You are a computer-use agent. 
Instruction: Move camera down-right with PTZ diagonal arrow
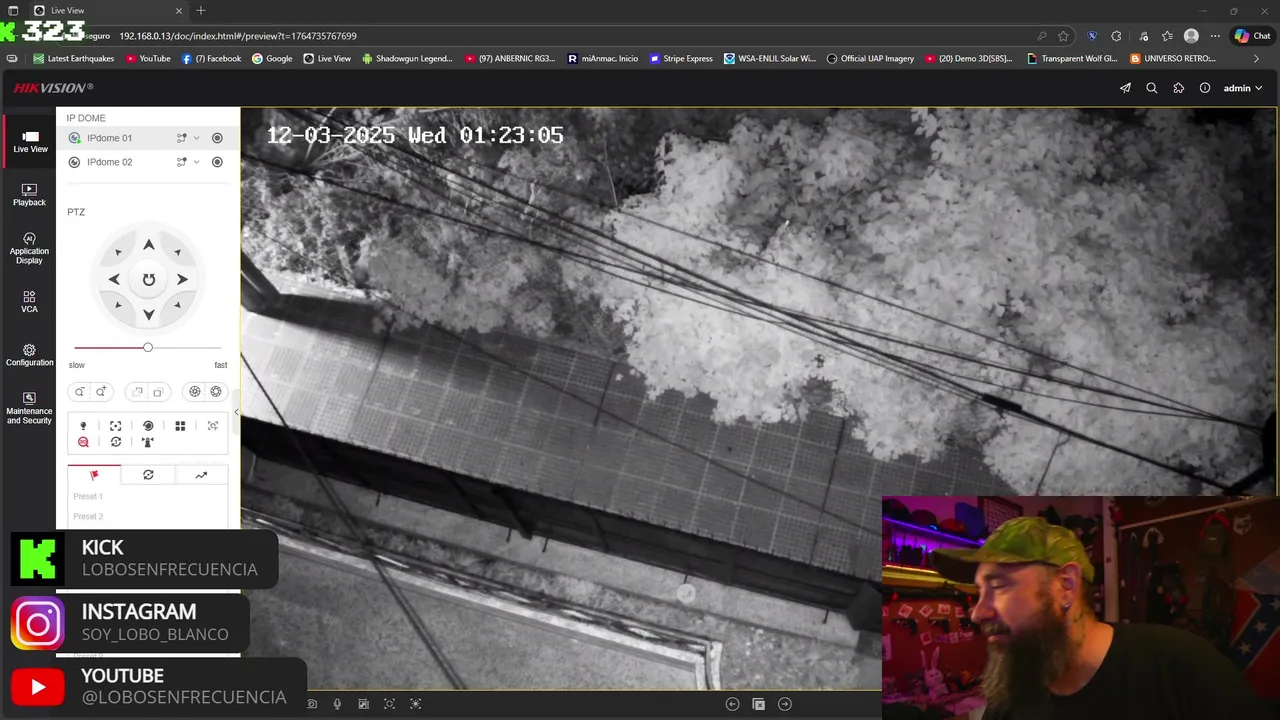click(x=177, y=306)
